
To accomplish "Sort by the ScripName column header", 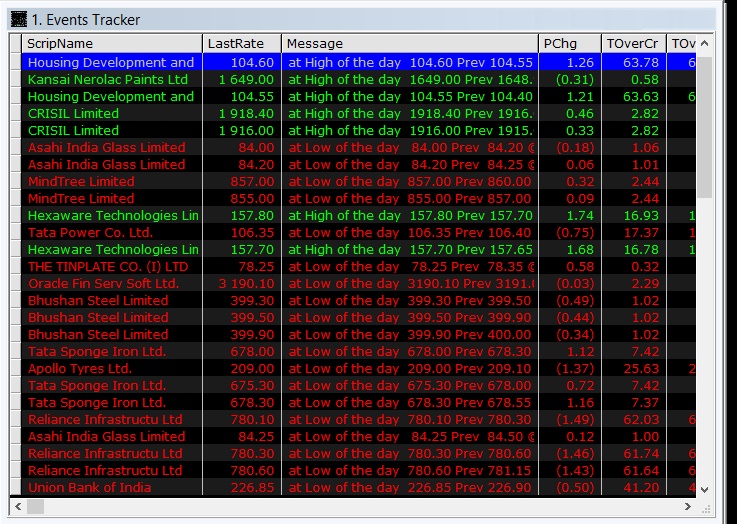I will click(x=112, y=44).
